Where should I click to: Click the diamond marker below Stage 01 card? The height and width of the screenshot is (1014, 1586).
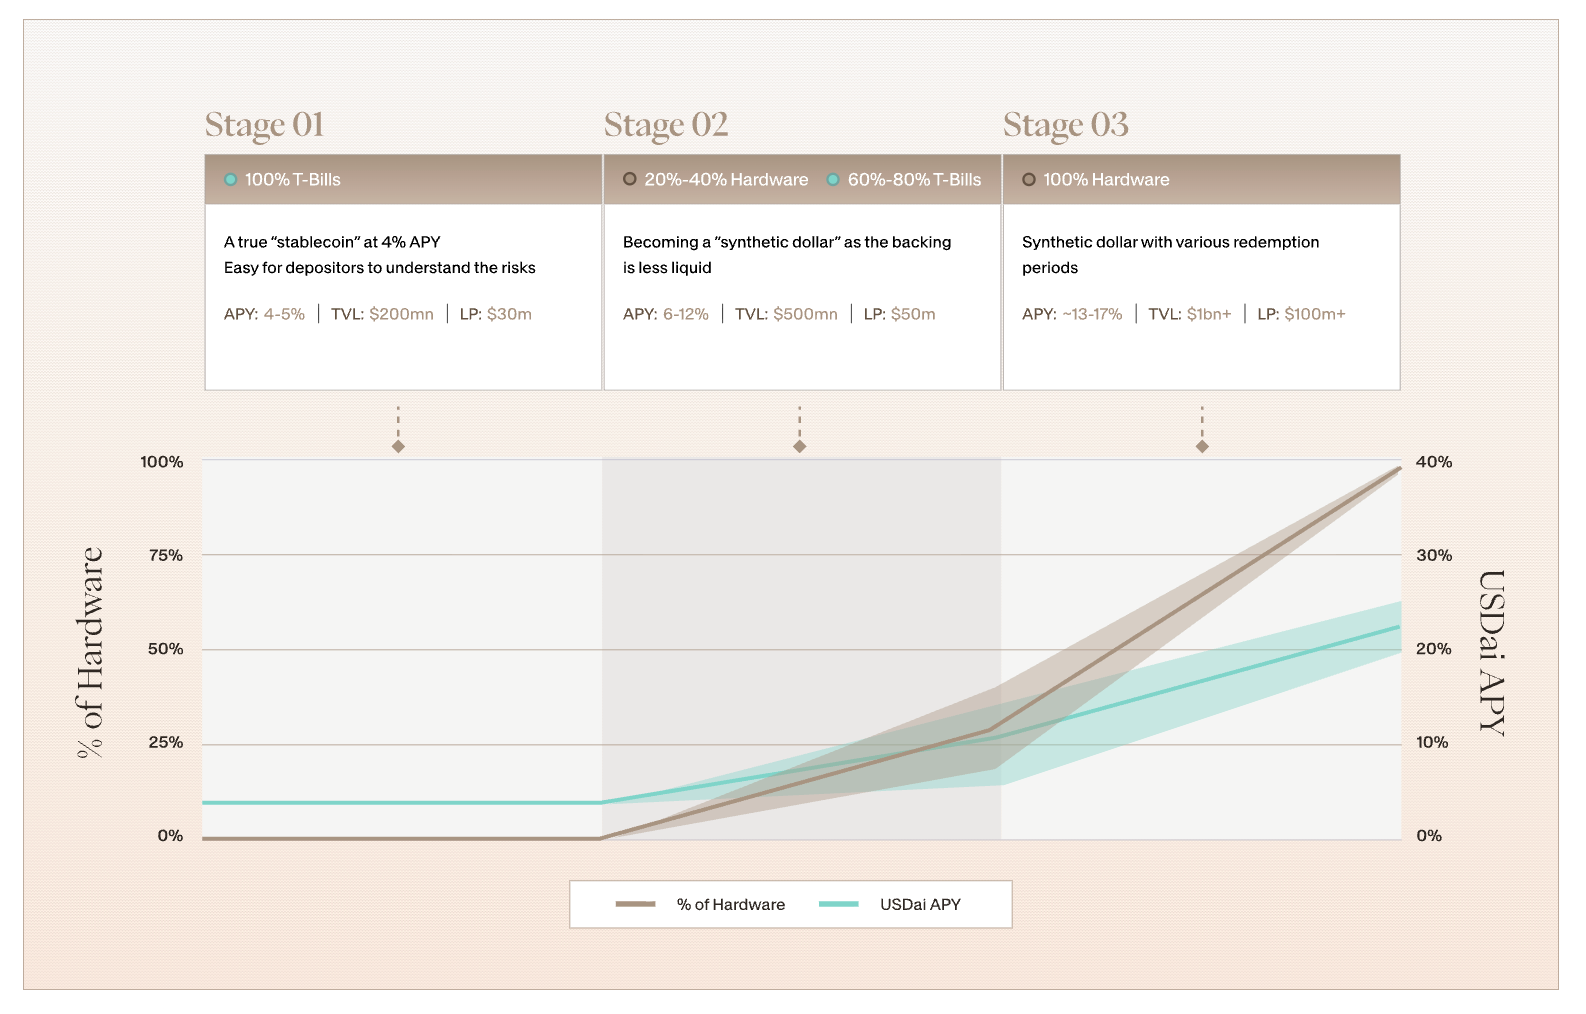pos(398,446)
